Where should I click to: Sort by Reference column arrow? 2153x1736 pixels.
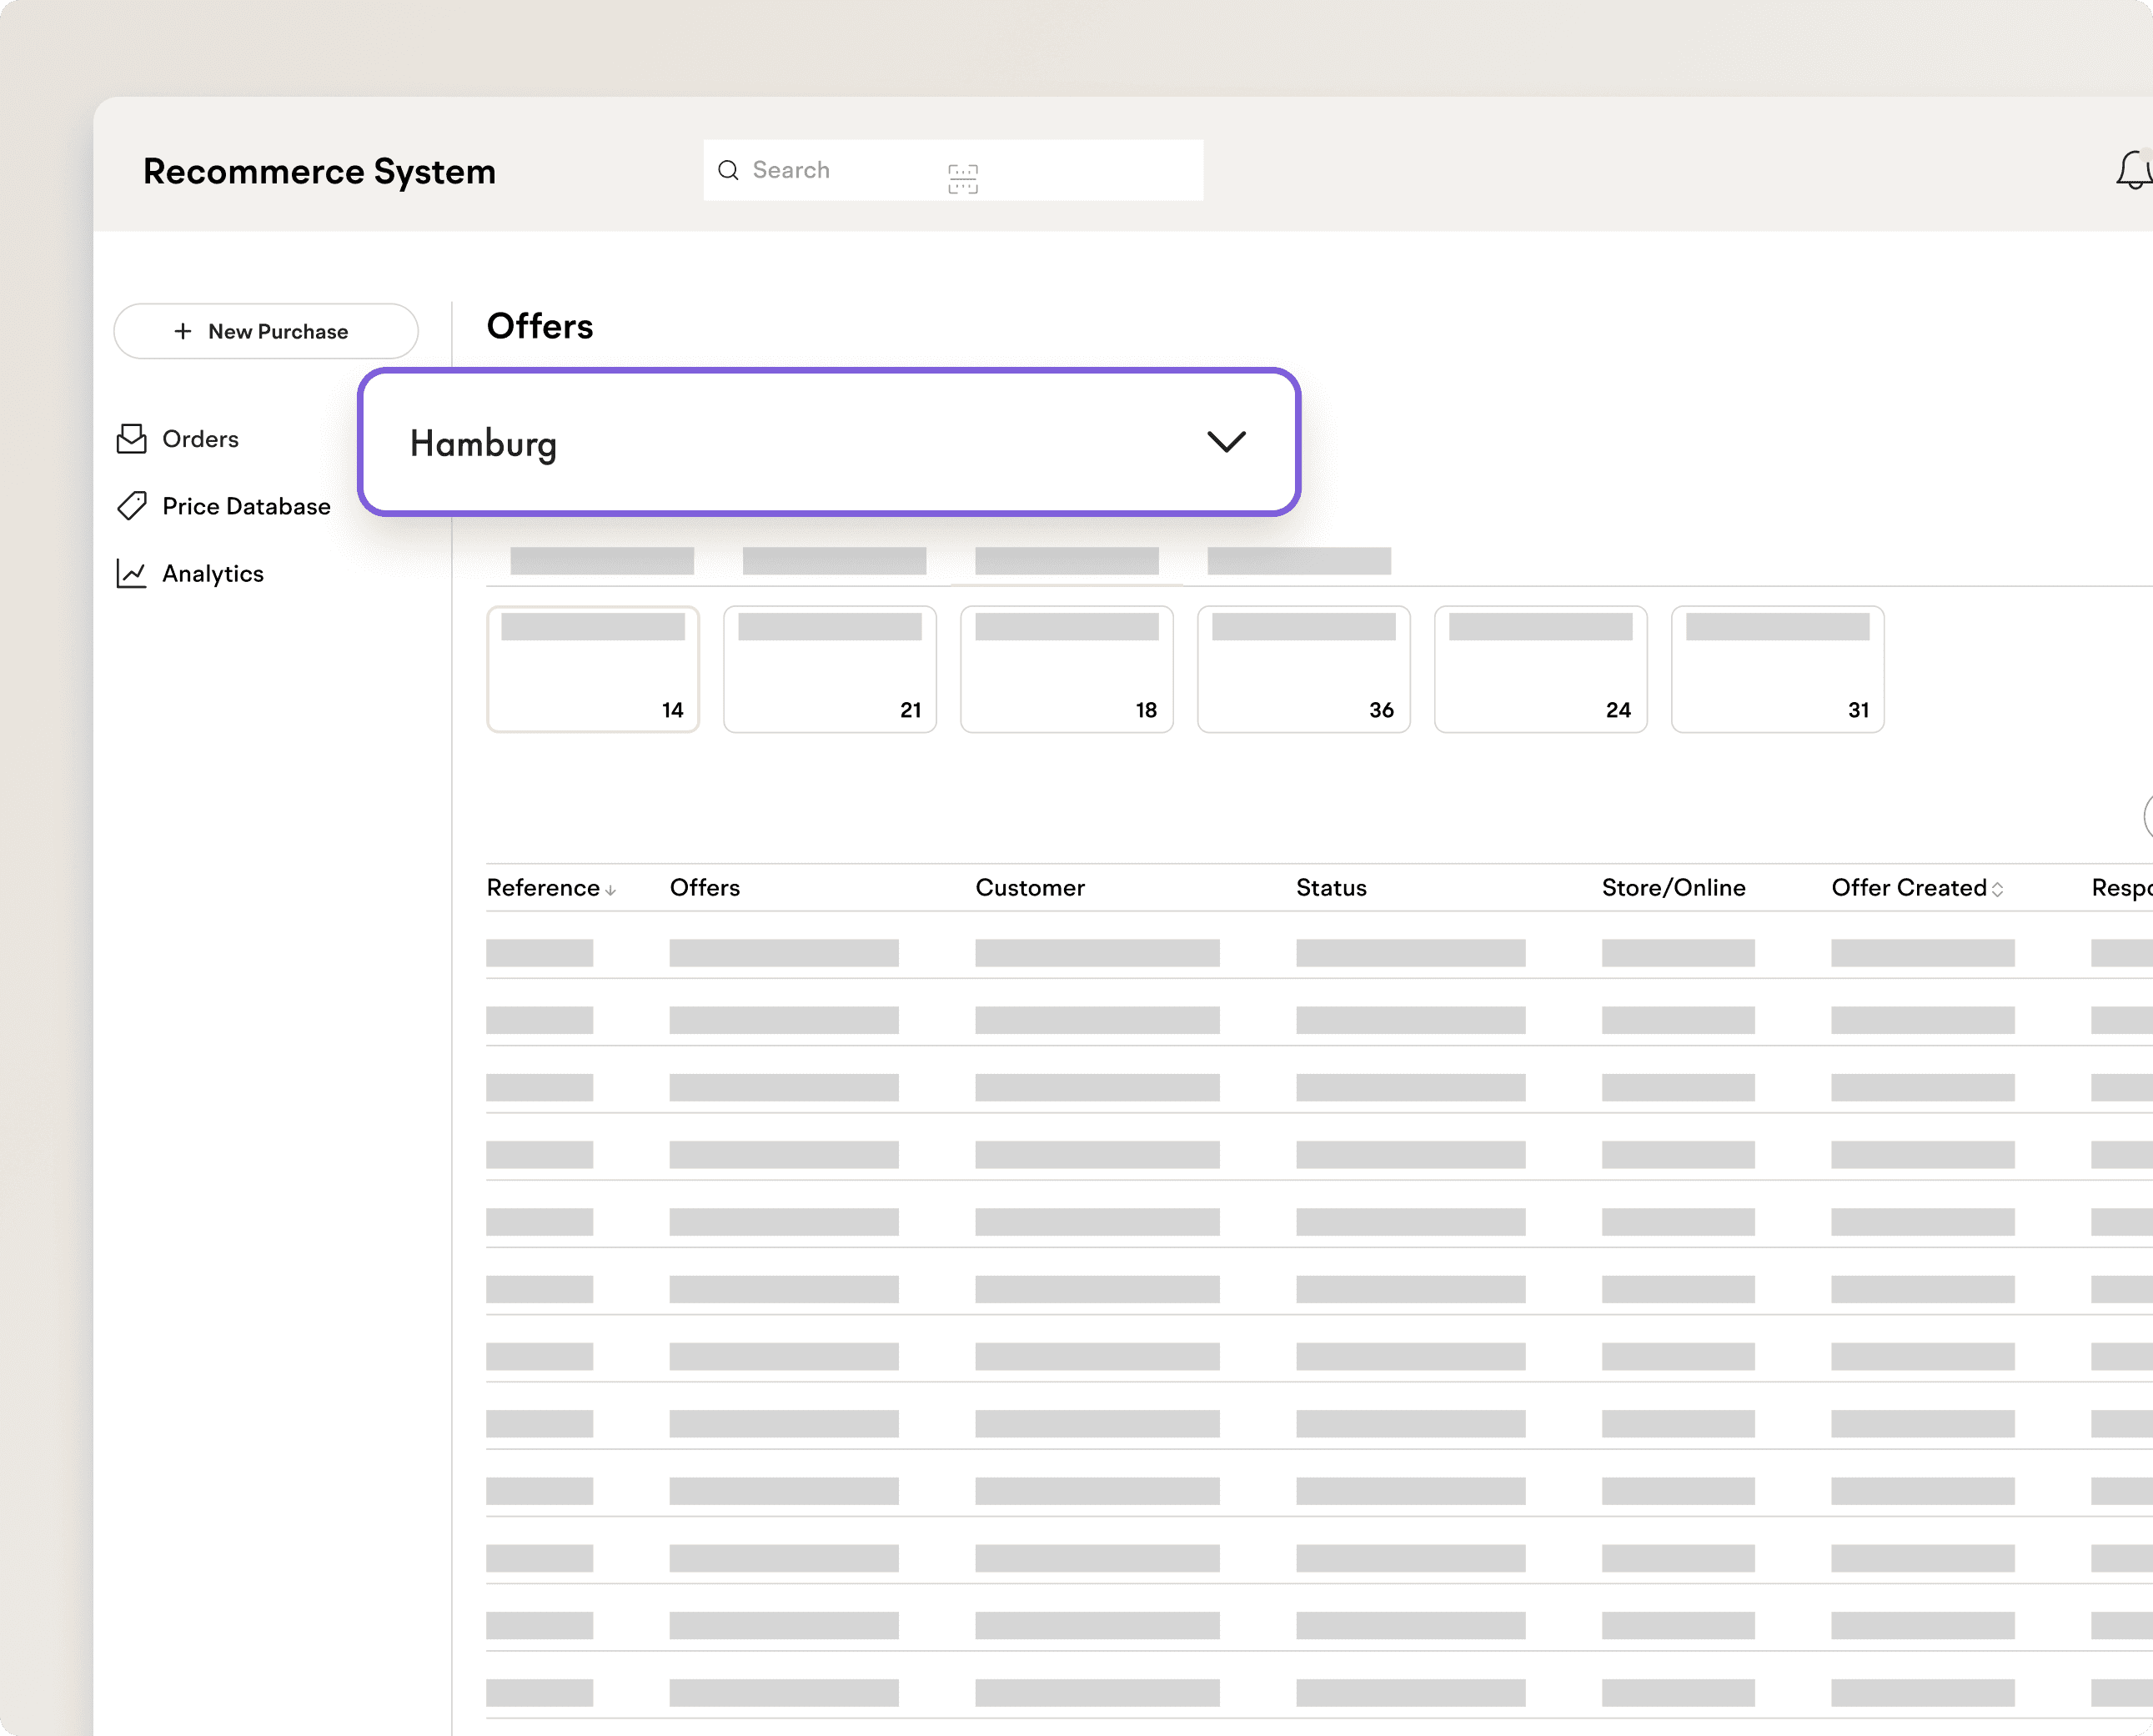click(x=610, y=890)
